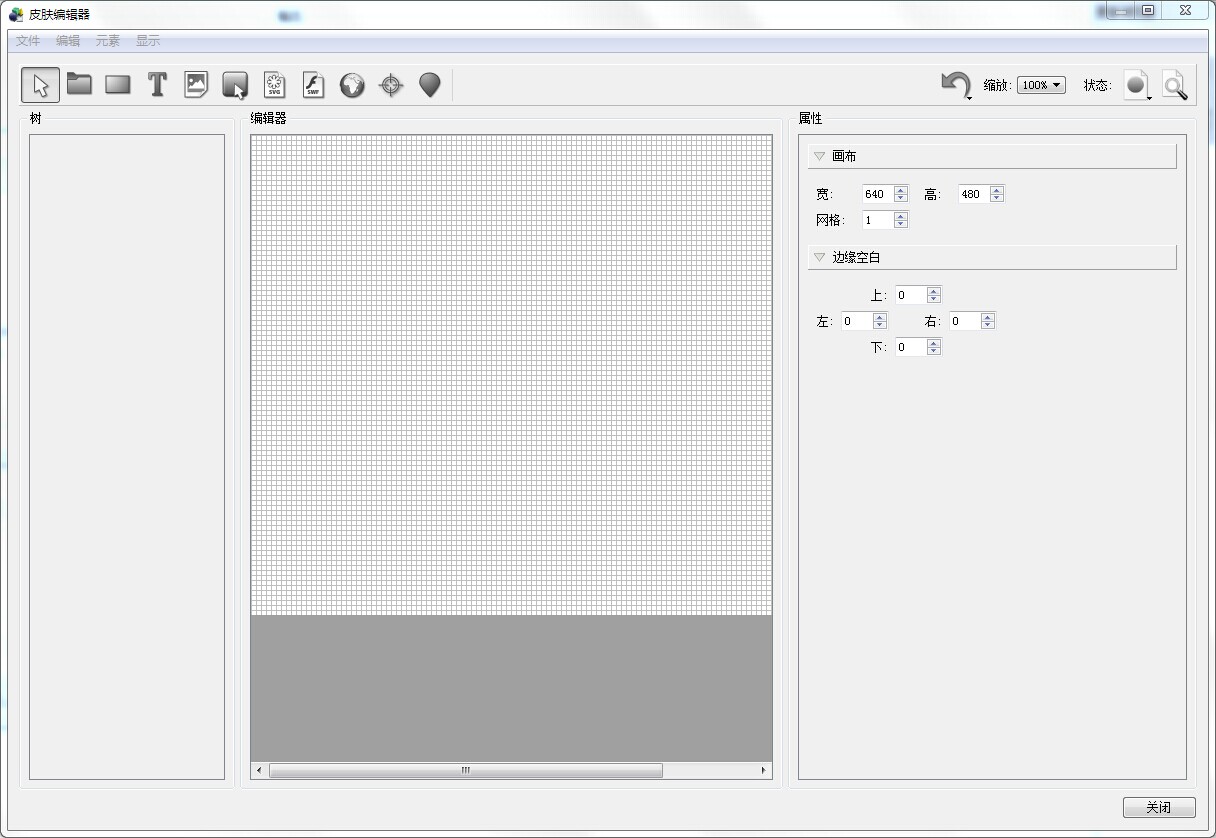The height and width of the screenshot is (838, 1216).
Task: Choose the button-with-cursor element tool
Action: pyautogui.click(x=235, y=85)
